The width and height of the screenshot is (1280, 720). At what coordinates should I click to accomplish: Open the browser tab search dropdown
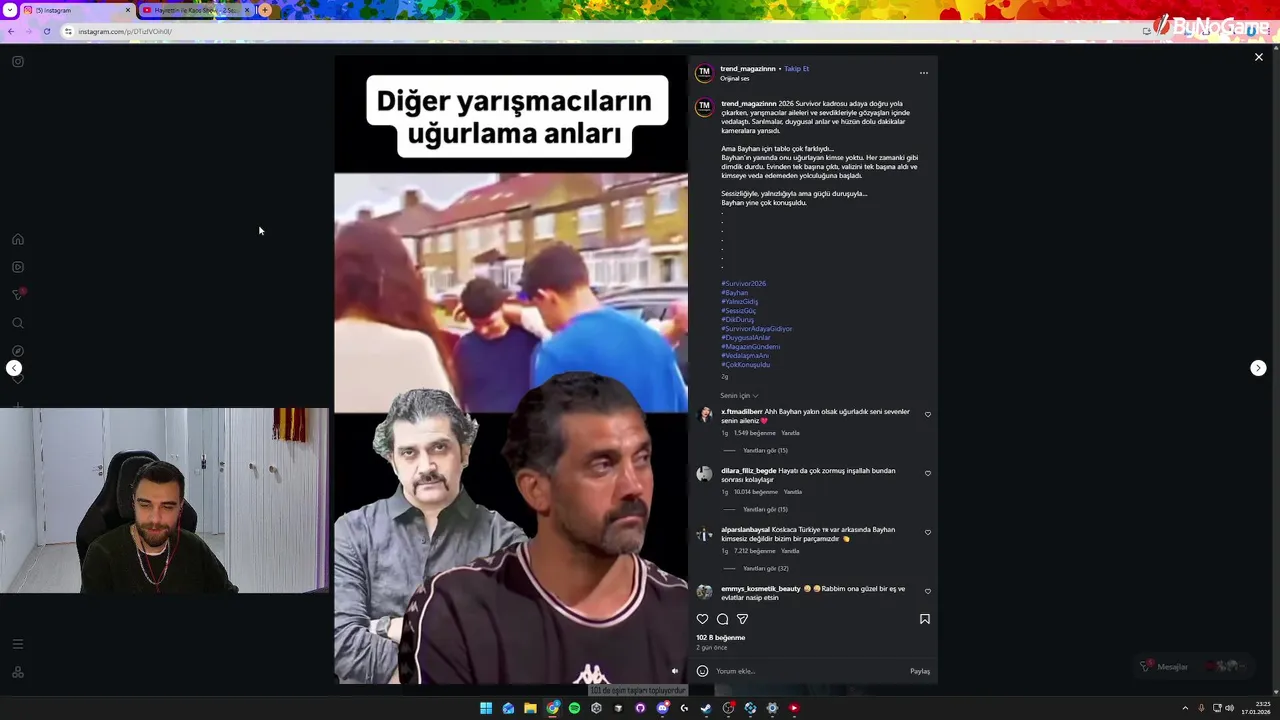tap(9, 10)
